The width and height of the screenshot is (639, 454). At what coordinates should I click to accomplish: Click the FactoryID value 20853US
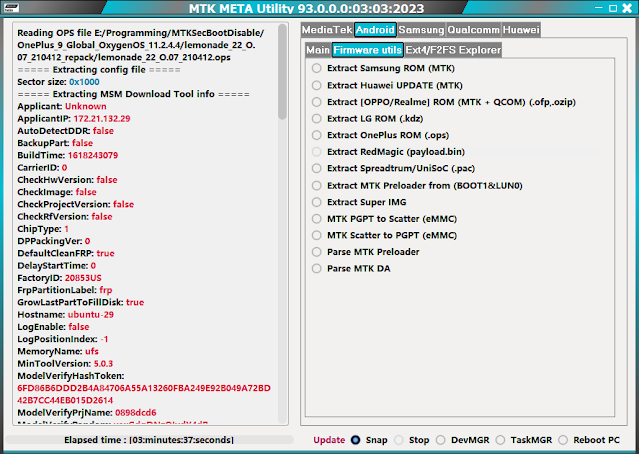83,278
